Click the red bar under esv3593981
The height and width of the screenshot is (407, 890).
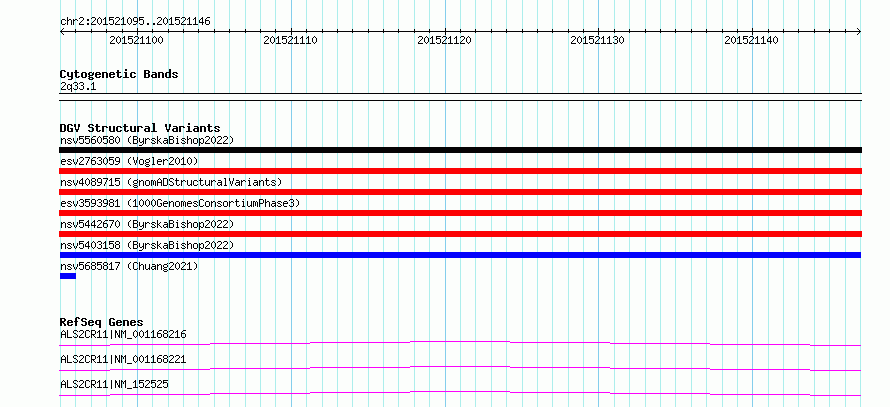(460, 213)
